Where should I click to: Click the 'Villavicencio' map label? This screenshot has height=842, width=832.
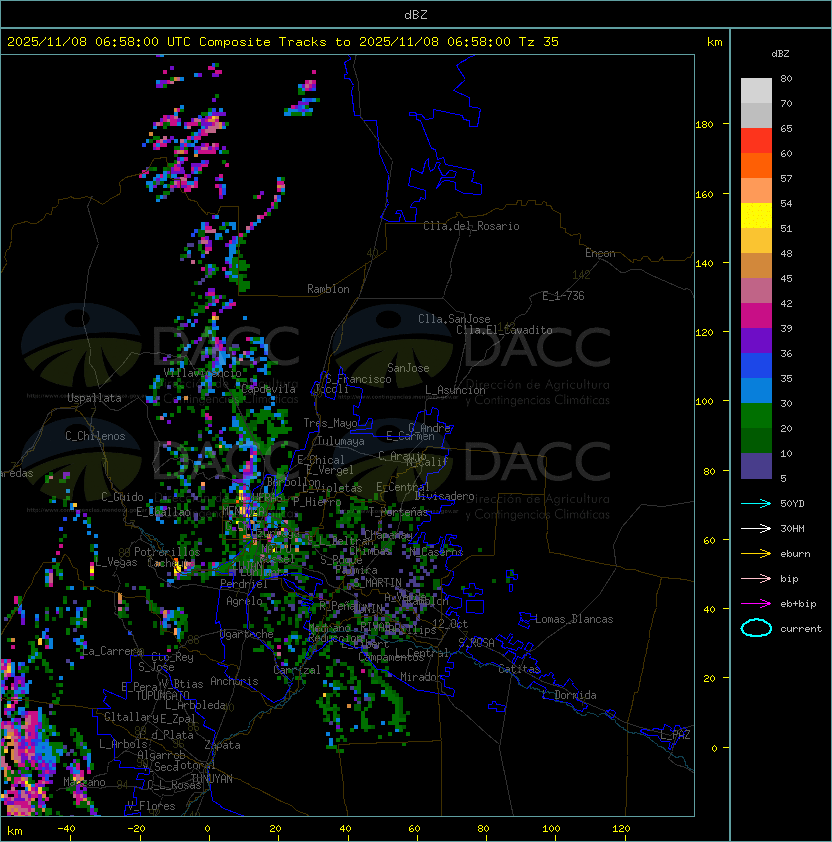202,372
